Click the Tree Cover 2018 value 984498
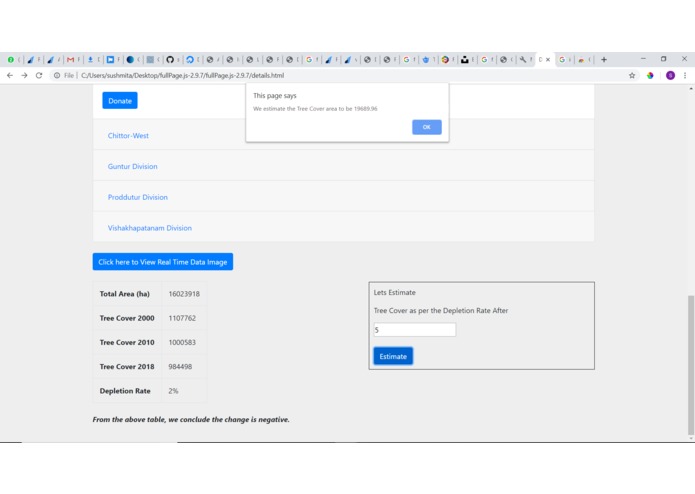Viewport: 695px width, 494px height. [180, 367]
